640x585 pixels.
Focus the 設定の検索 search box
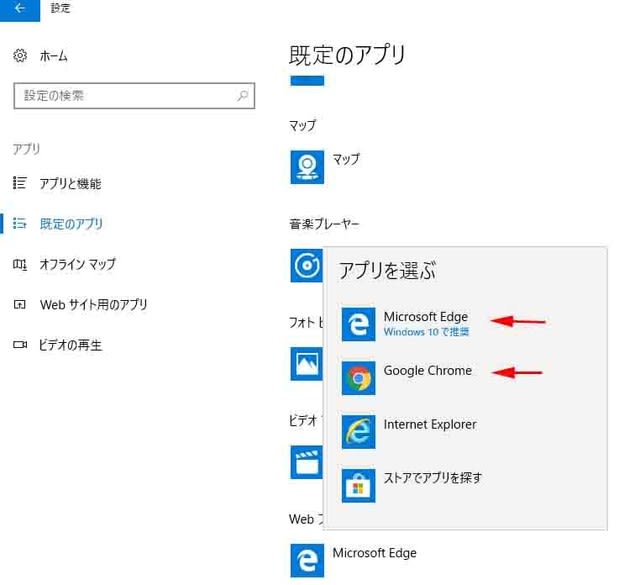click(x=134, y=96)
